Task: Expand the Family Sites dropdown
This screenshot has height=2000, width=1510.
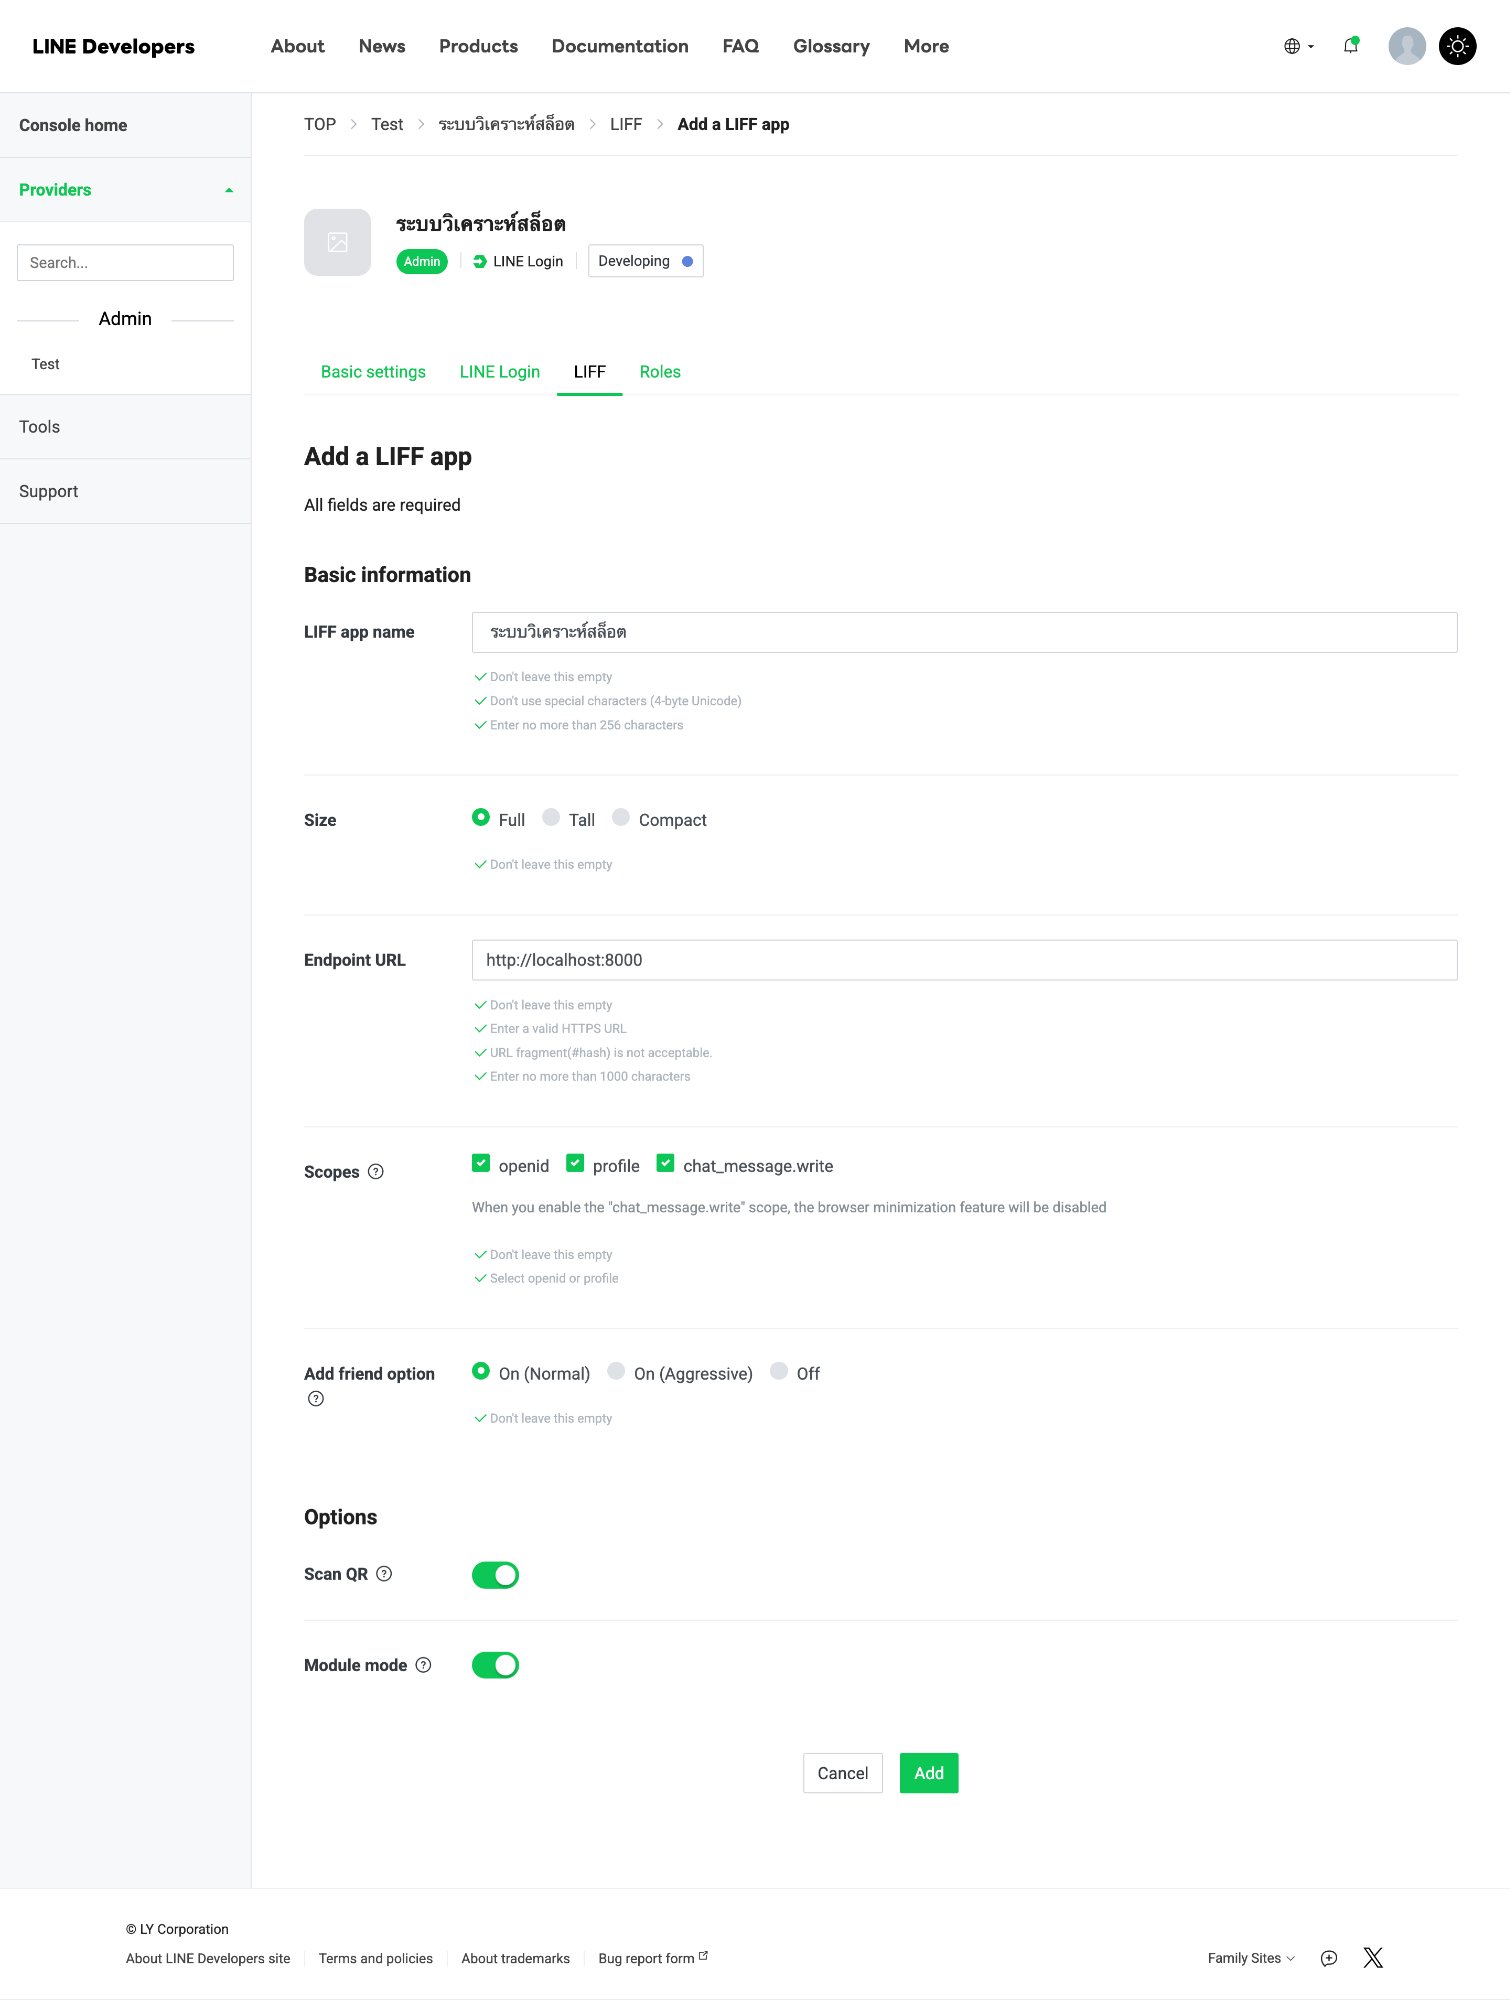Action: (x=1251, y=1958)
